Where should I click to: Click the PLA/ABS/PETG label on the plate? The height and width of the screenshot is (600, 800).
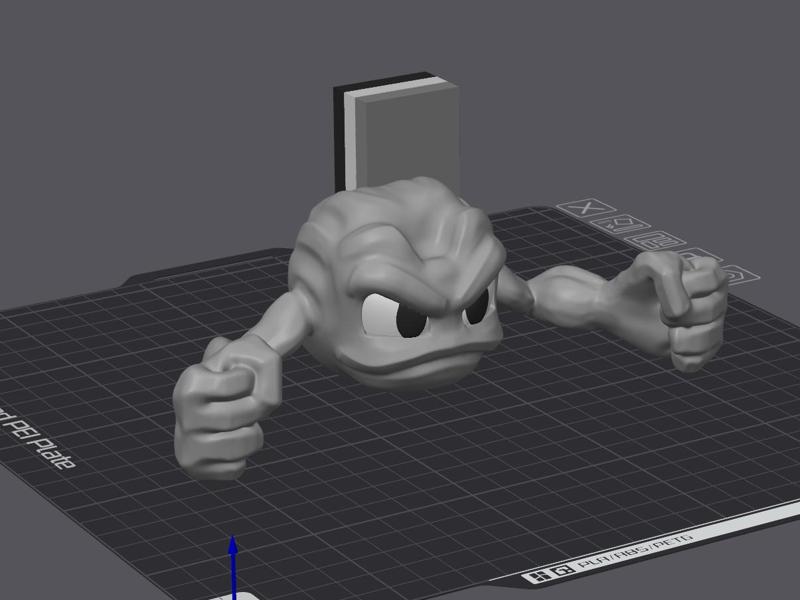point(636,552)
